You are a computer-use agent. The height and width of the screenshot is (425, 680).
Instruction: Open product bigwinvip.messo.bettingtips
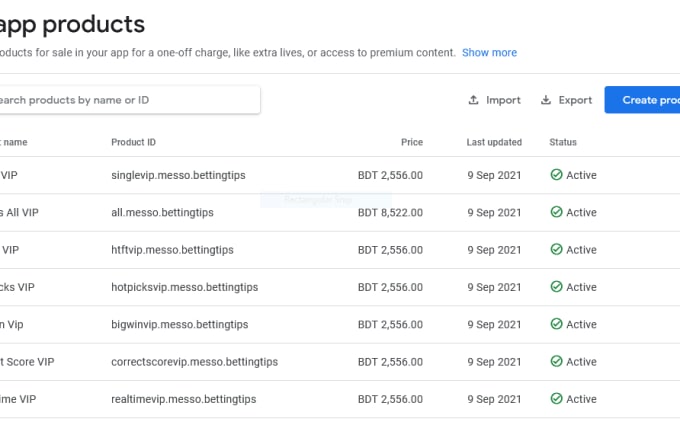180,324
